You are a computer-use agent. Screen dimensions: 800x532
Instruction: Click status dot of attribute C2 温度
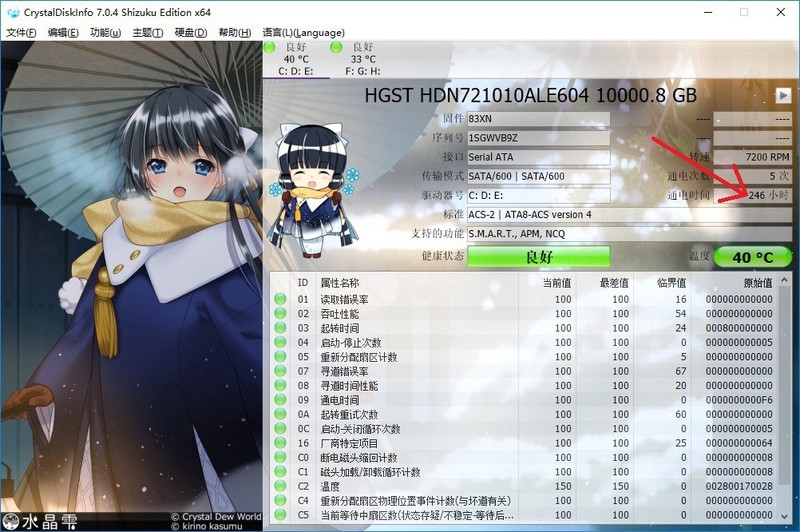click(x=280, y=486)
